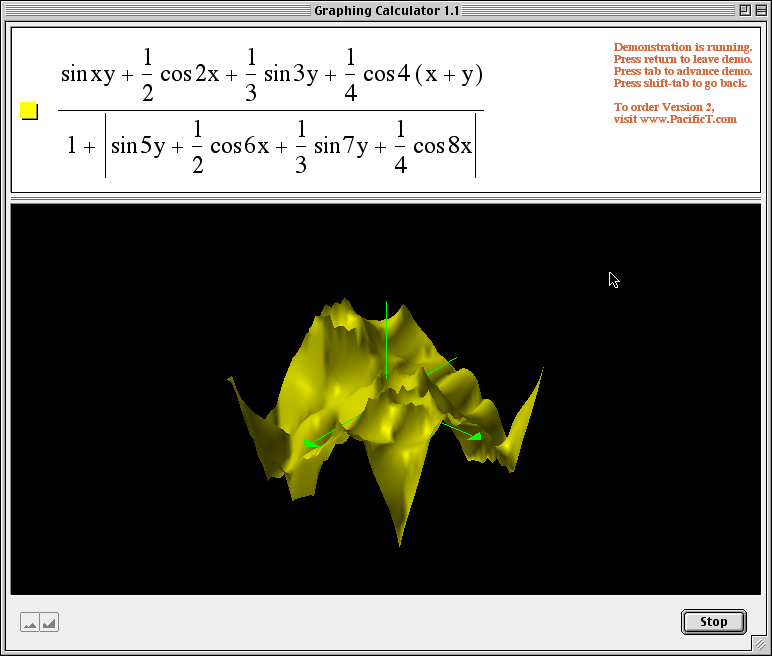Click 'visit www.PacificT.com' text
772x656 pixels.
click(x=675, y=119)
